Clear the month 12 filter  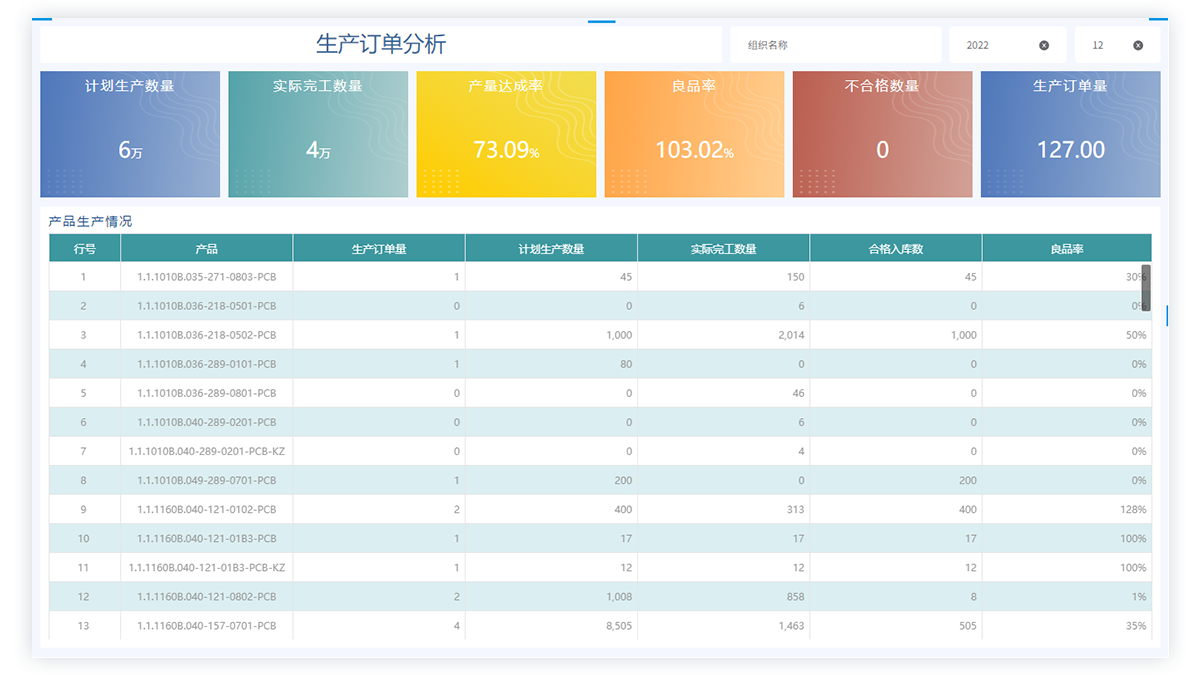pos(1138,45)
